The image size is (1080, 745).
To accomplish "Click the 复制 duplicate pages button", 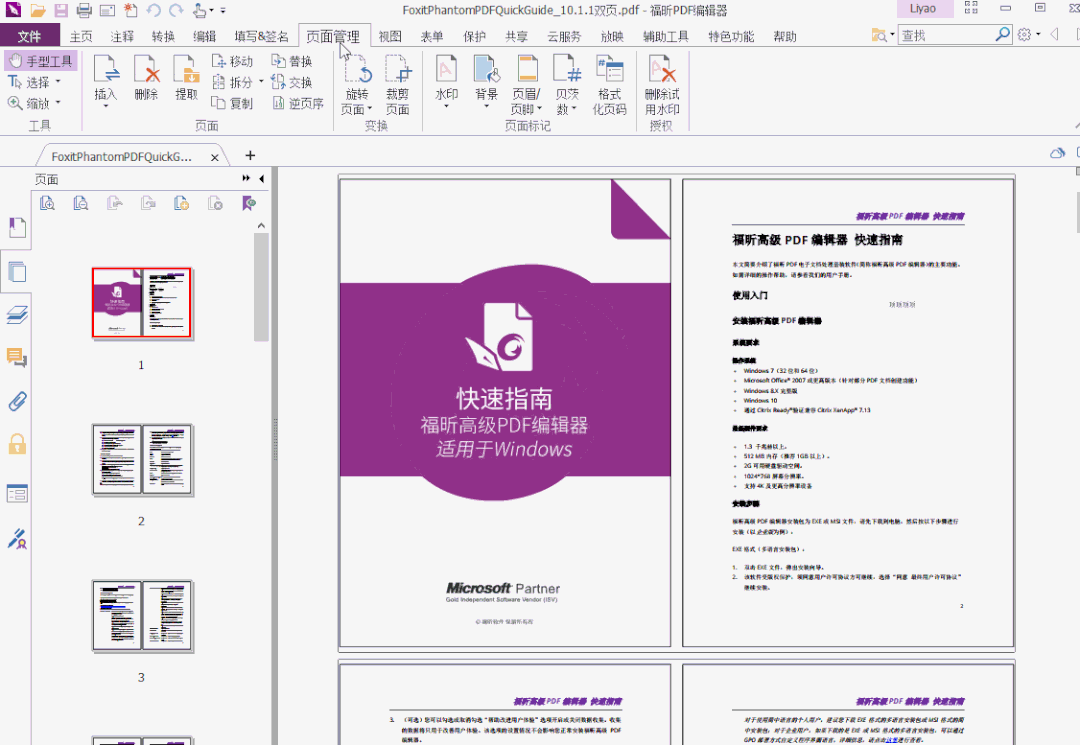I will (233, 103).
